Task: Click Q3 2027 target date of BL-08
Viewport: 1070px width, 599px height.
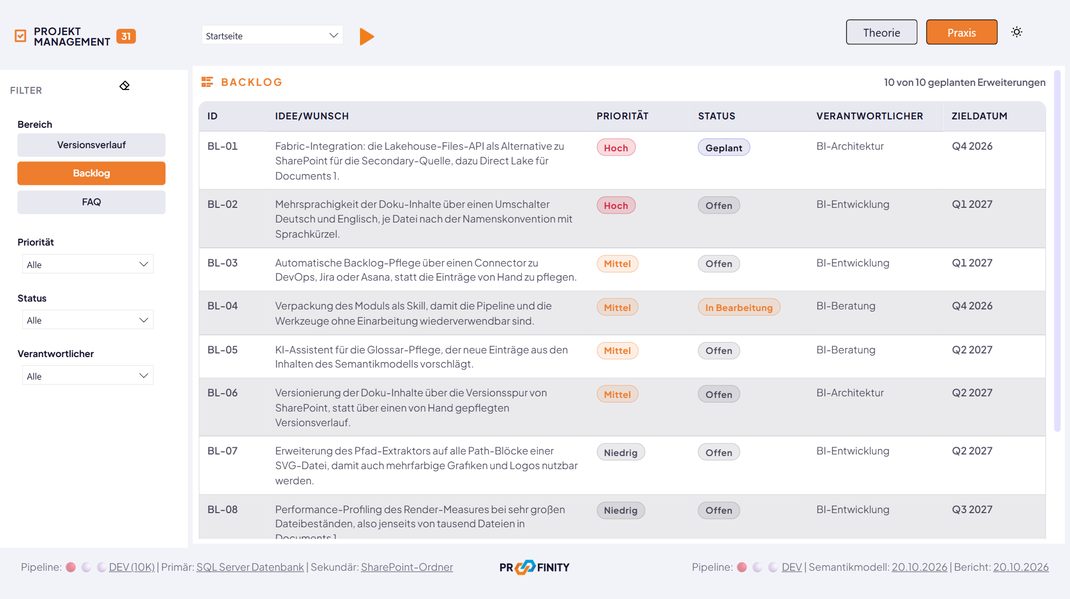Action: (972, 510)
